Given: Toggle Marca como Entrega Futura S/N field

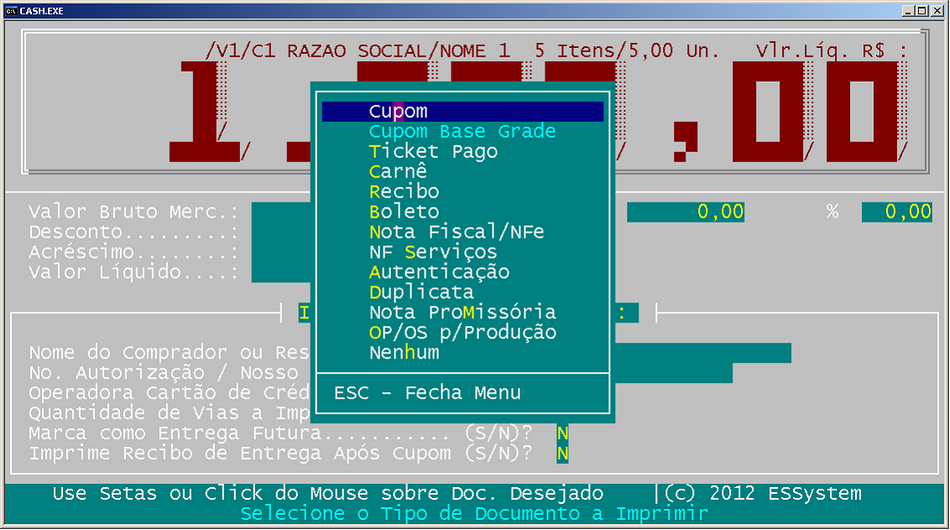Looking at the screenshot, I should (563, 434).
